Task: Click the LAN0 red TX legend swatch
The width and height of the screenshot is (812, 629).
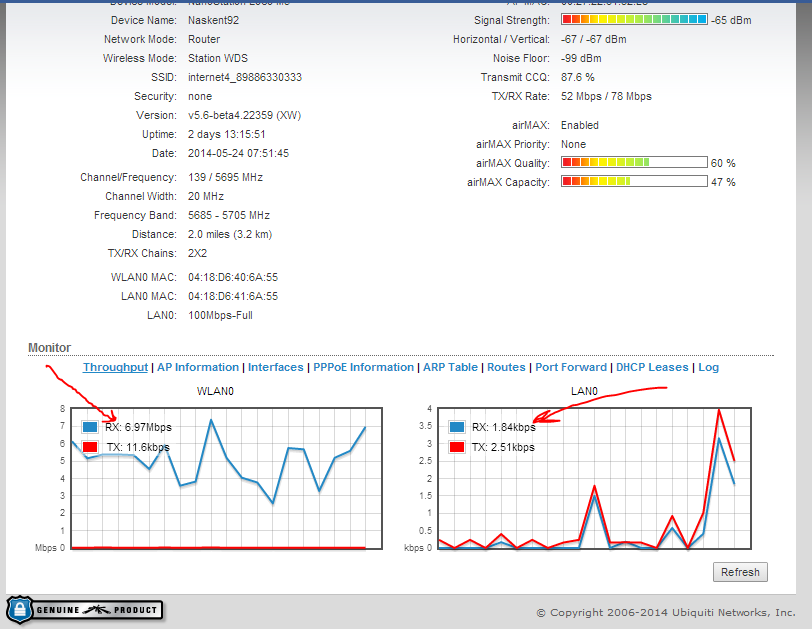Action: pos(458,447)
